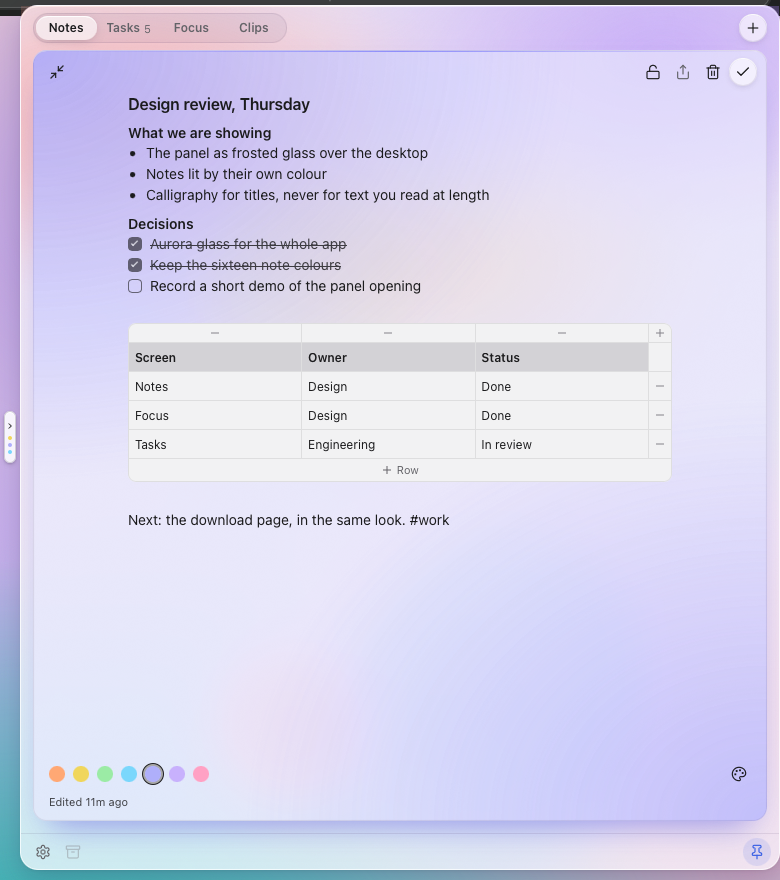This screenshot has width=780, height=880.
Task: Click bullet 'The panel as frosted glass'
Action: 287,153
